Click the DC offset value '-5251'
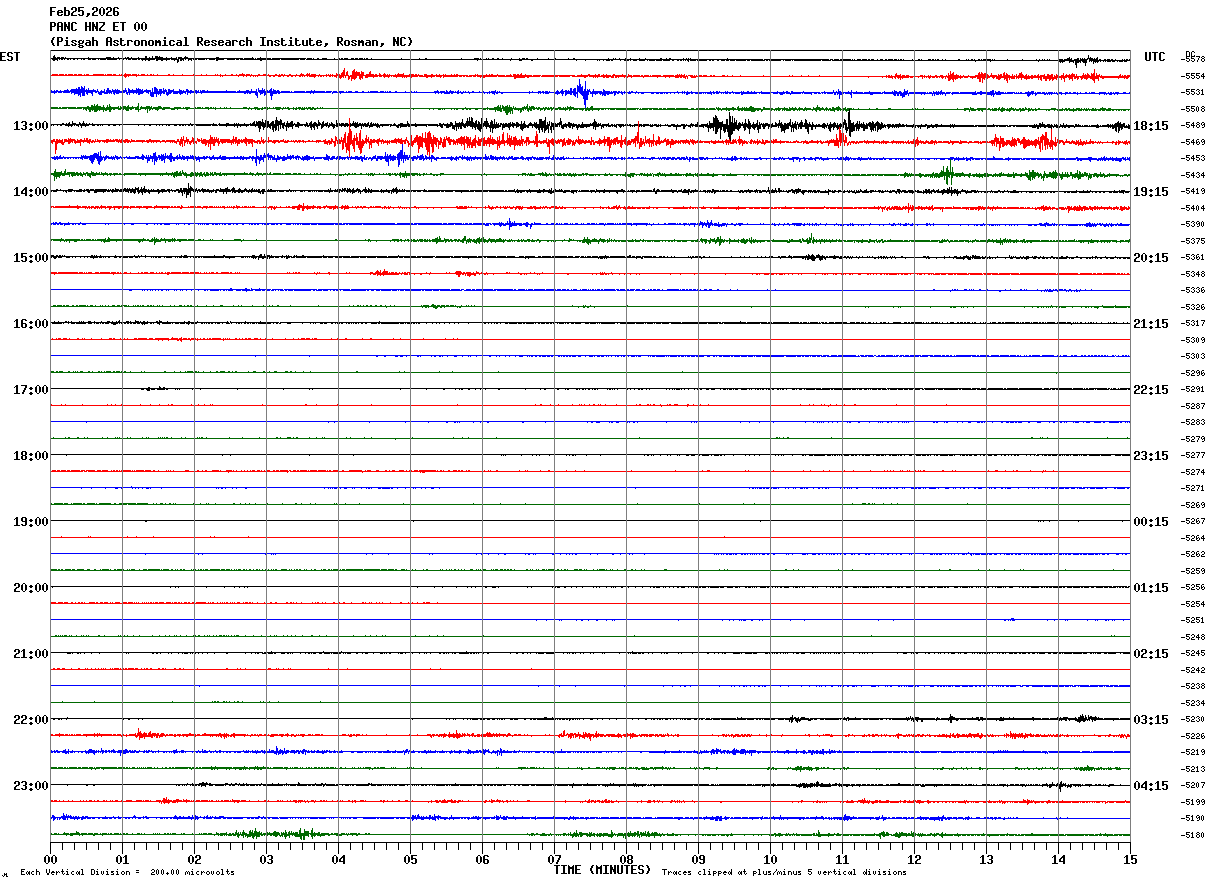1210x886 pixels. coord(1193,620)
